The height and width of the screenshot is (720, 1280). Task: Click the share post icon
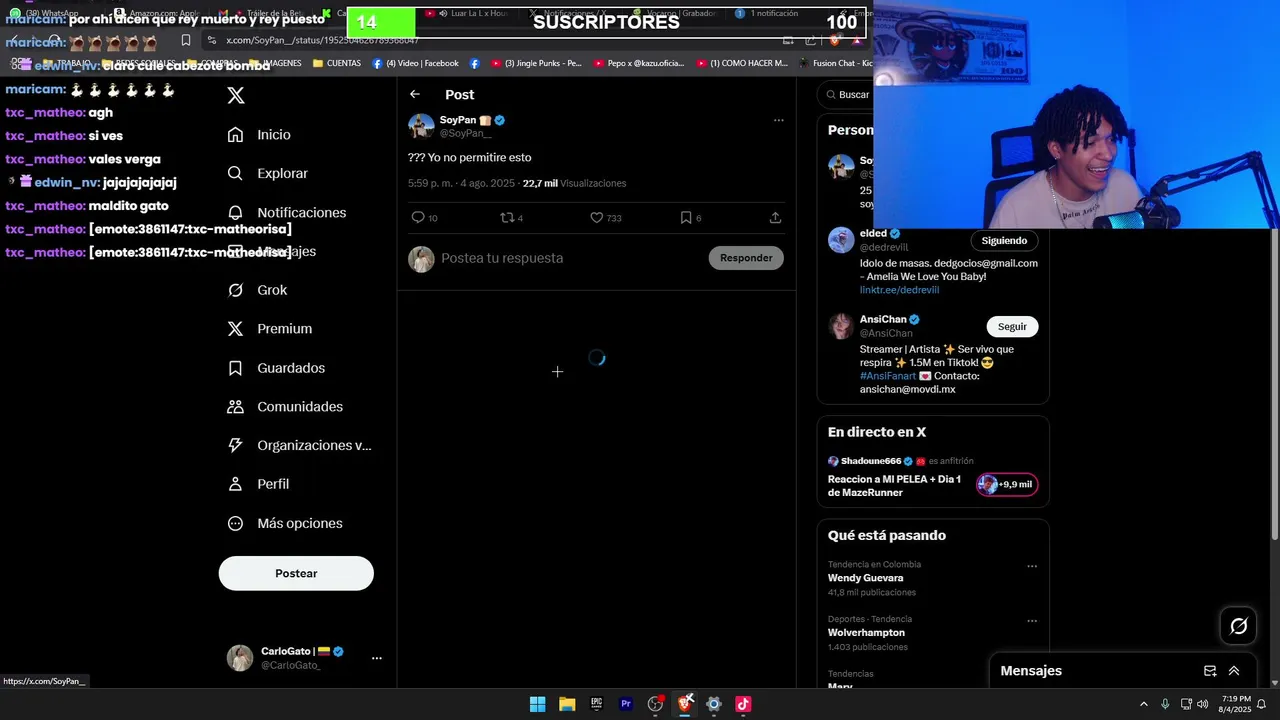(775, 217)
